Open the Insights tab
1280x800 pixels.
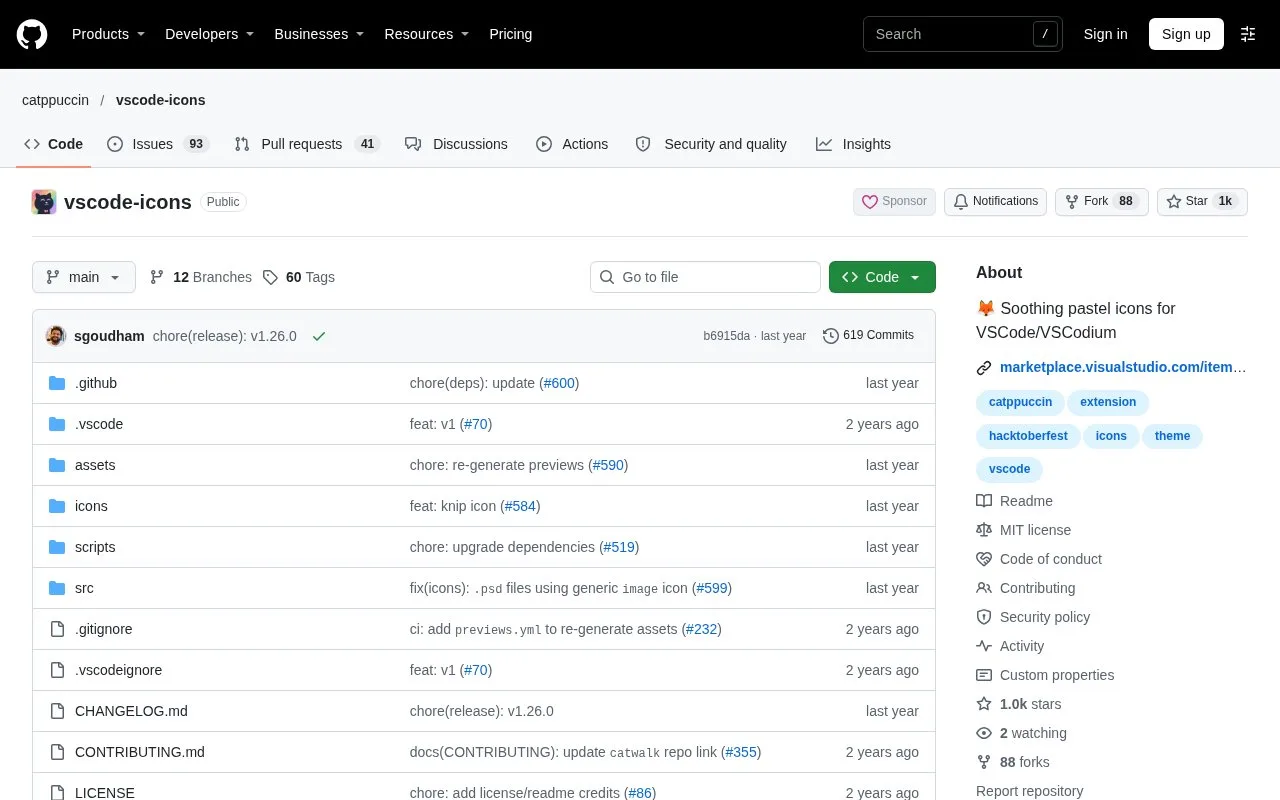[853, 144]
